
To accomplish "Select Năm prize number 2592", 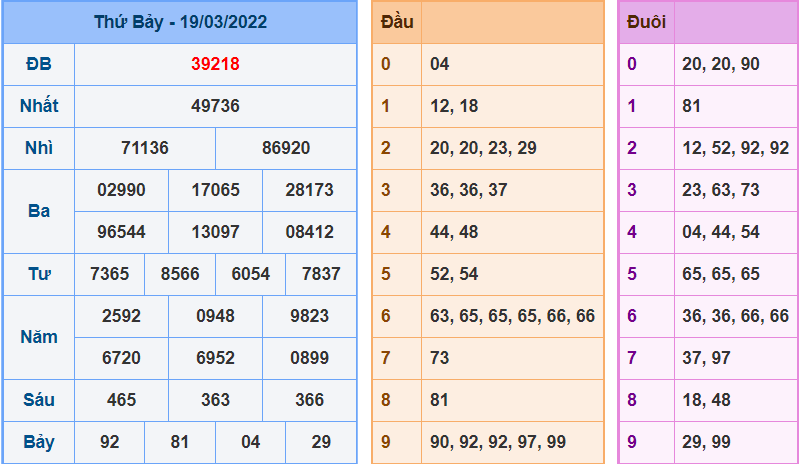I will click(x=121, y=316).
